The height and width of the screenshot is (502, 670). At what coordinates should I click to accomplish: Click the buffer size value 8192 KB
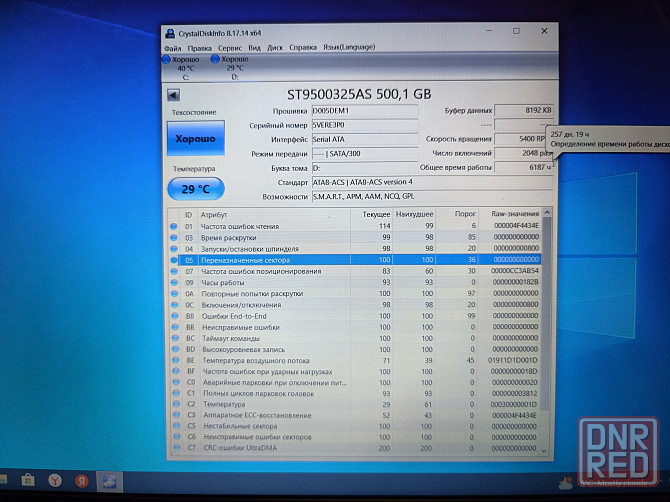(523, 110)
